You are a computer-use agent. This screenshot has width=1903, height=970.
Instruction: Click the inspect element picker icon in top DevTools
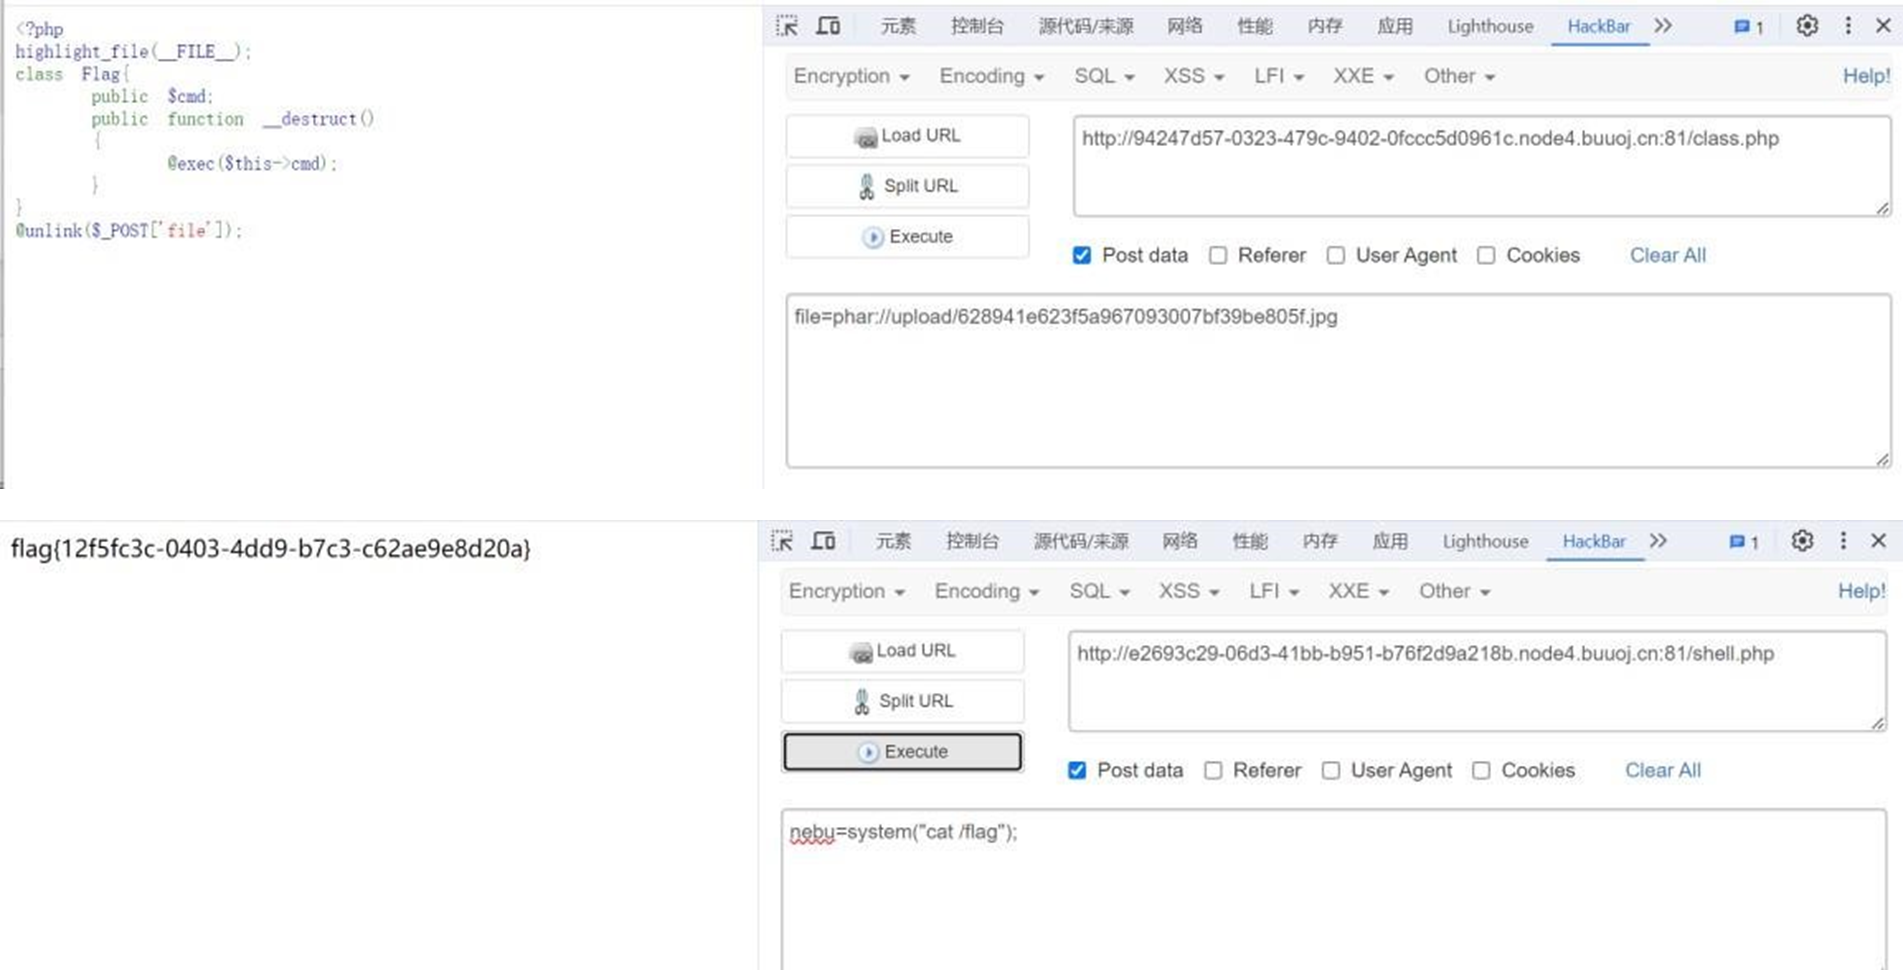[787, 26]
